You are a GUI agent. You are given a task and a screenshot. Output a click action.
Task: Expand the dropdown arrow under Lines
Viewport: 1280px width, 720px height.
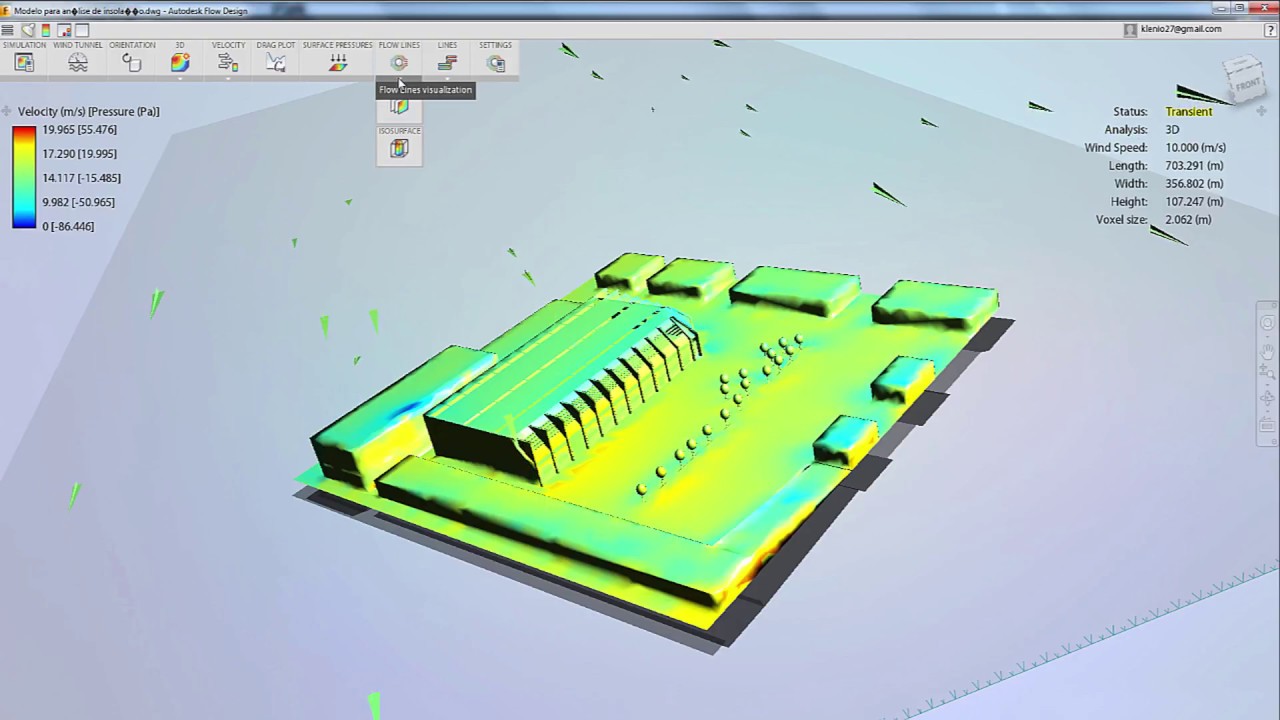447,77
